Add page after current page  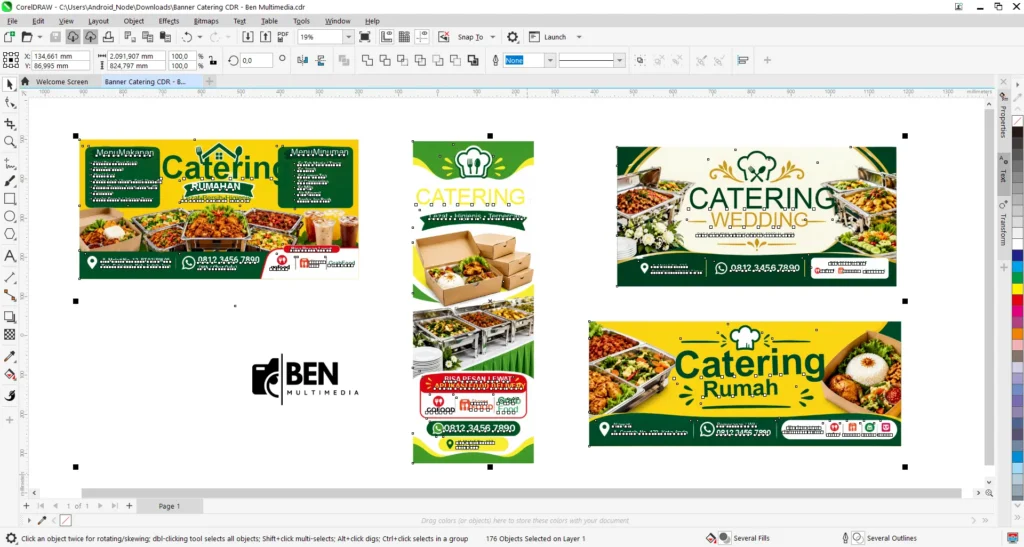[x=129, y=506]
